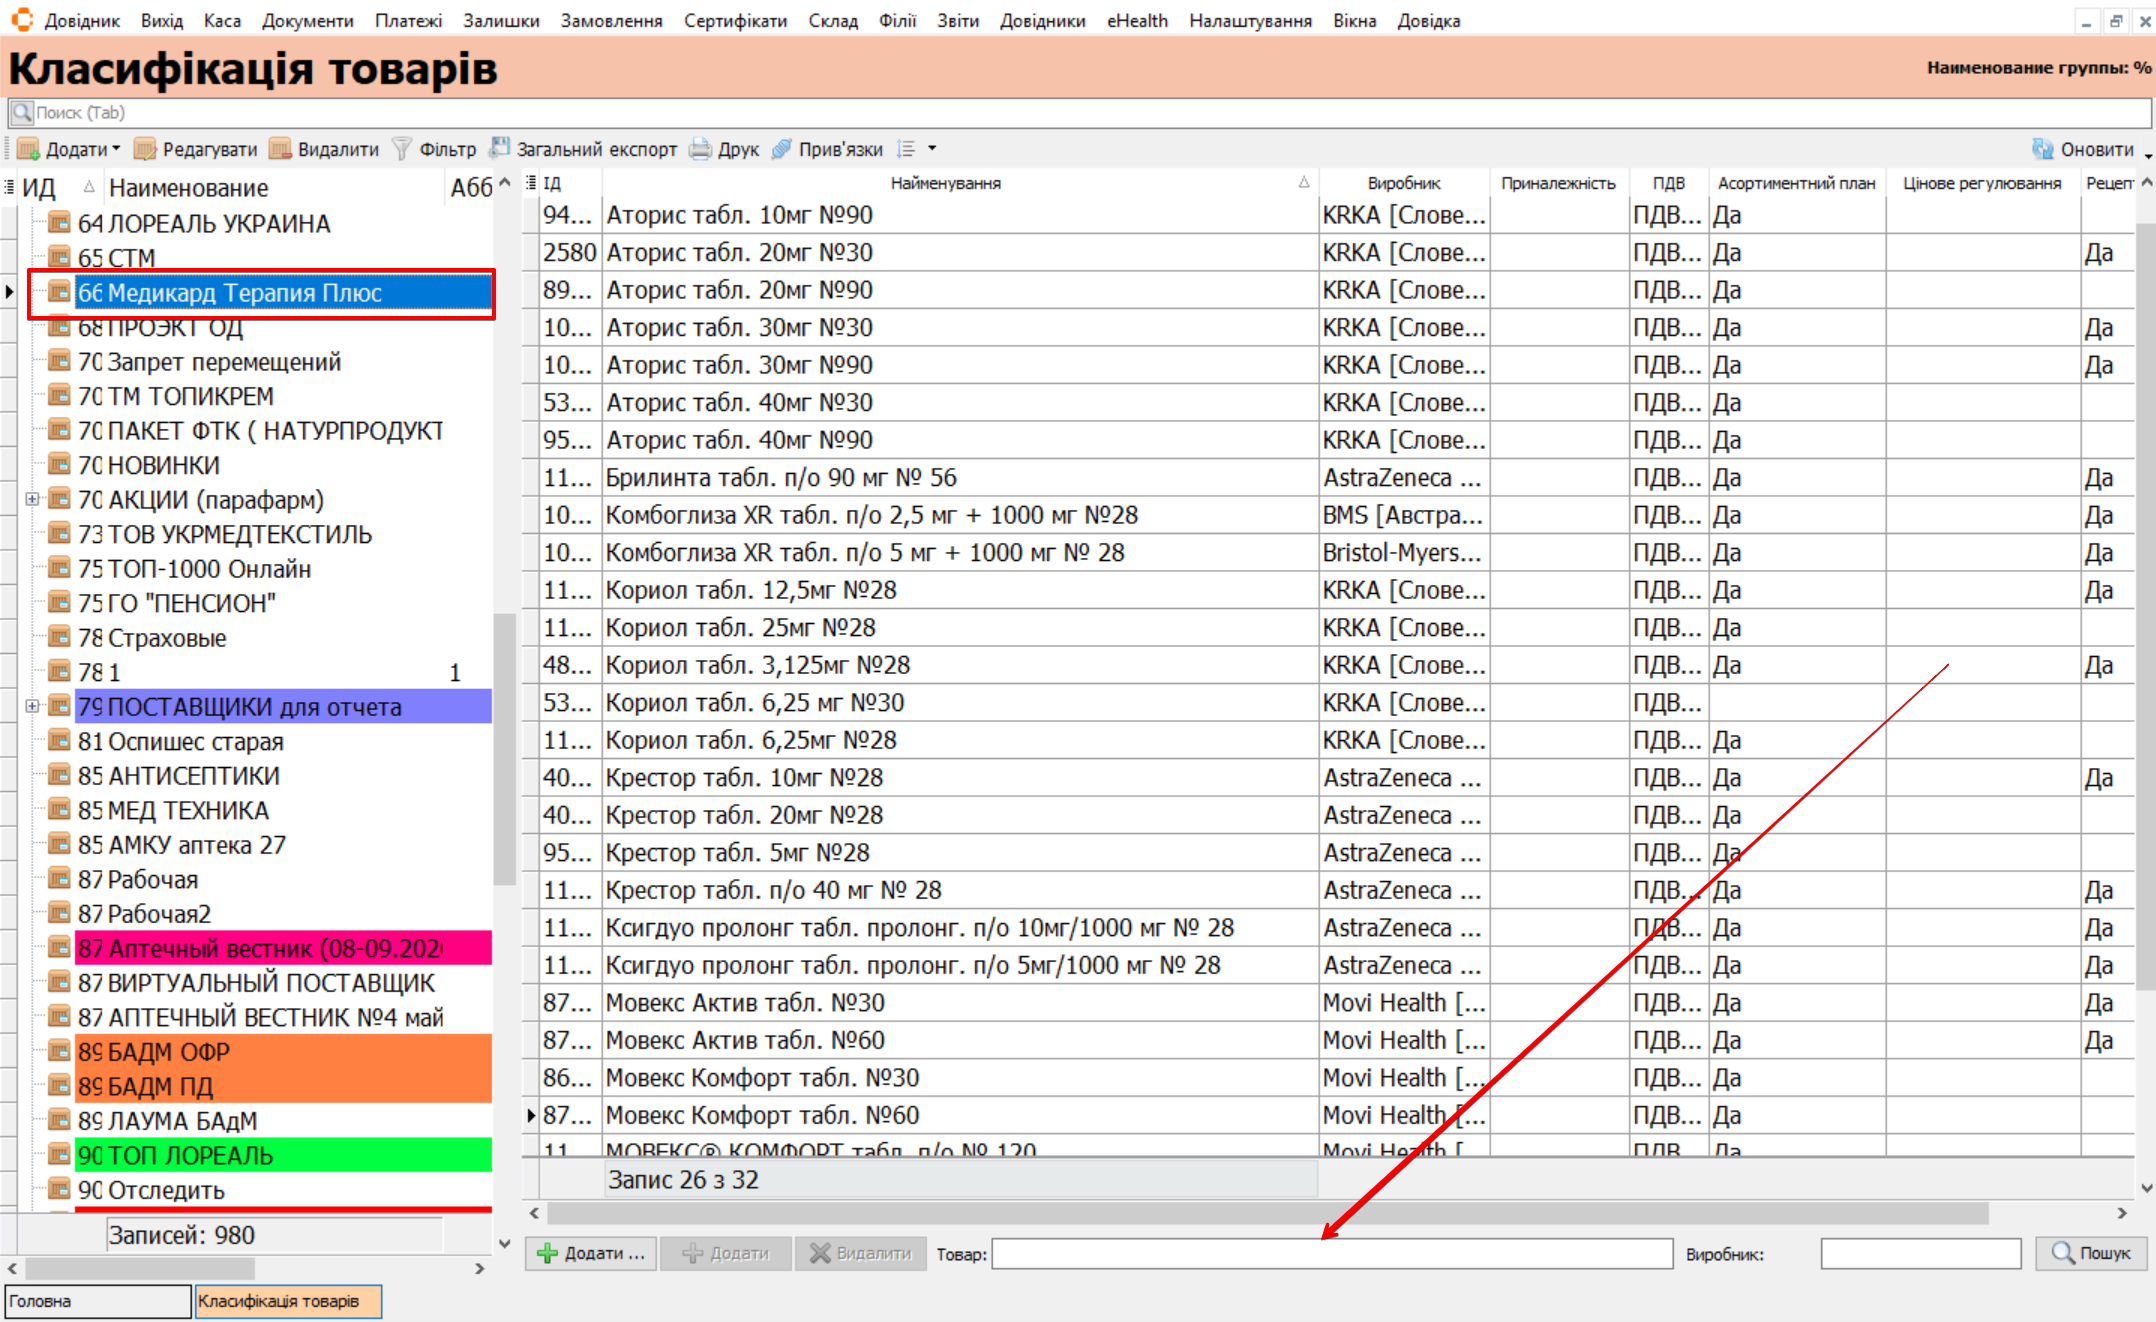
Task: Open the Фільтр funnel tool
Action: pyautogui.click(x=402, y=149)
